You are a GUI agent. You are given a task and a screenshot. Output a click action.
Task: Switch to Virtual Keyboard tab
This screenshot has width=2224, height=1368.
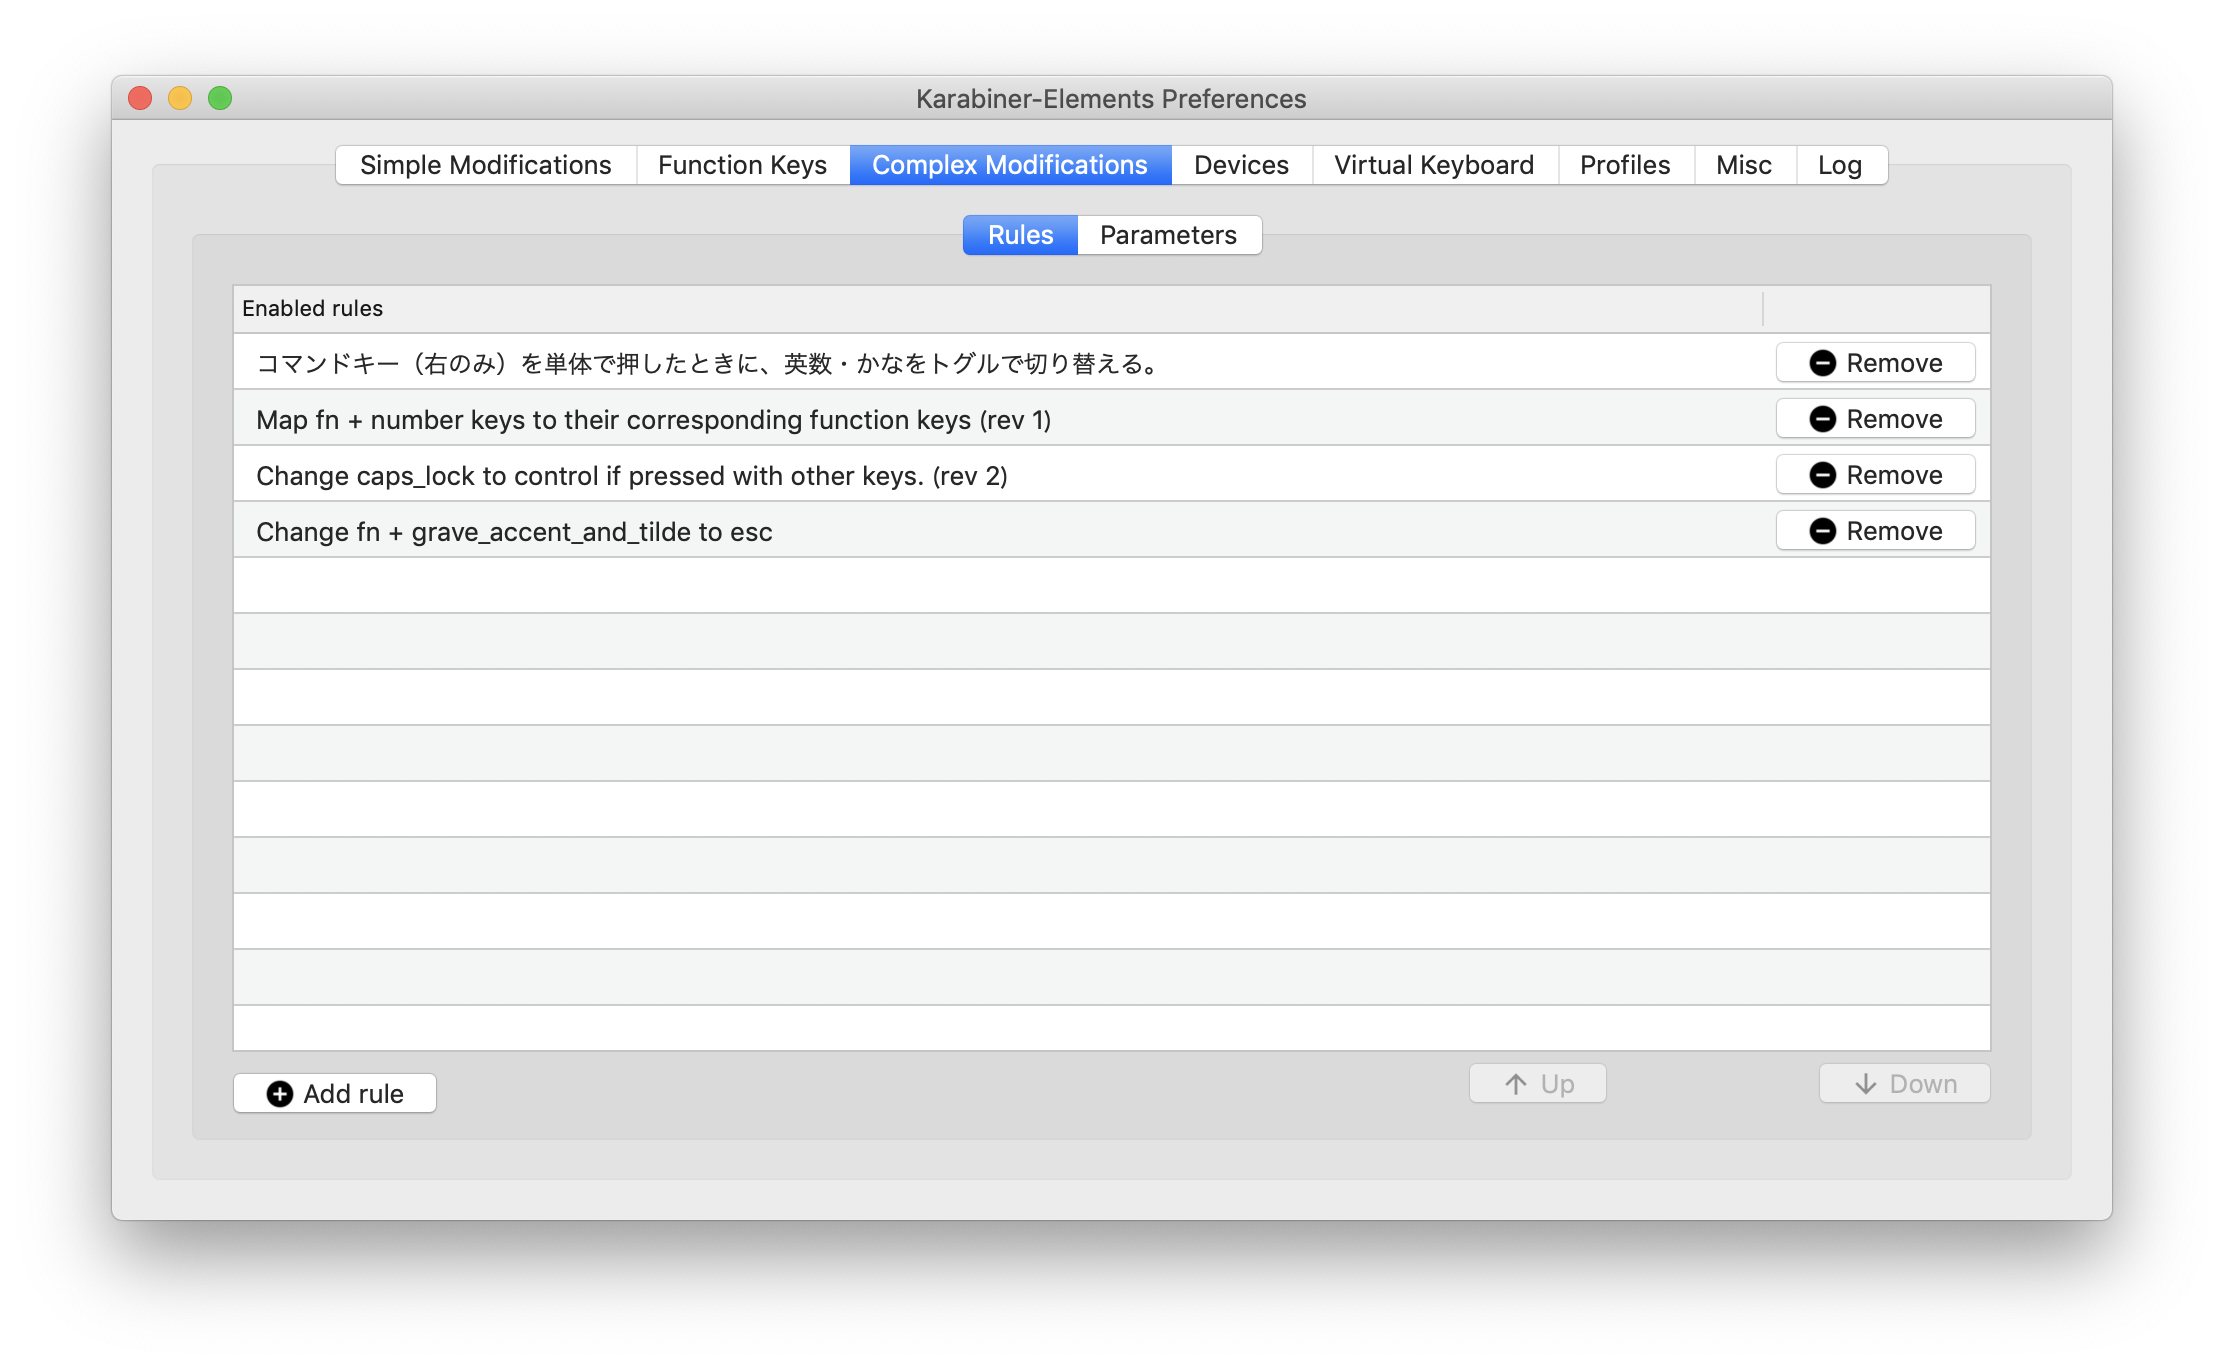(1434, 165)
